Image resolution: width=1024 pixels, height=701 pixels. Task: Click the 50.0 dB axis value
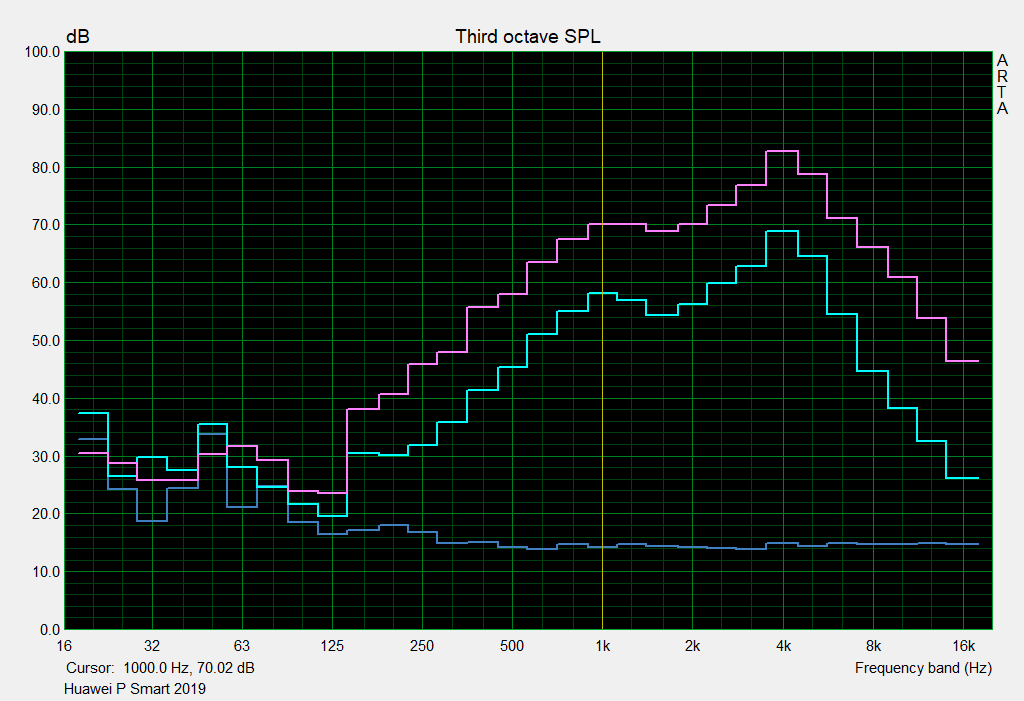(46, 341)
